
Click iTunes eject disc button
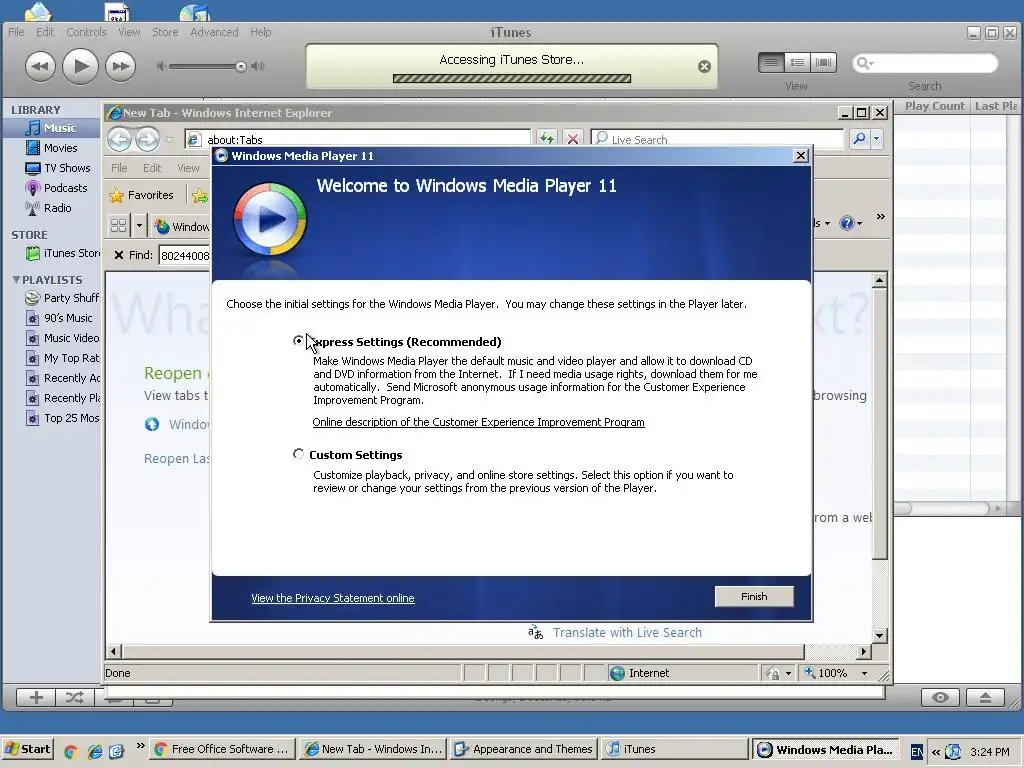point(985,697)
